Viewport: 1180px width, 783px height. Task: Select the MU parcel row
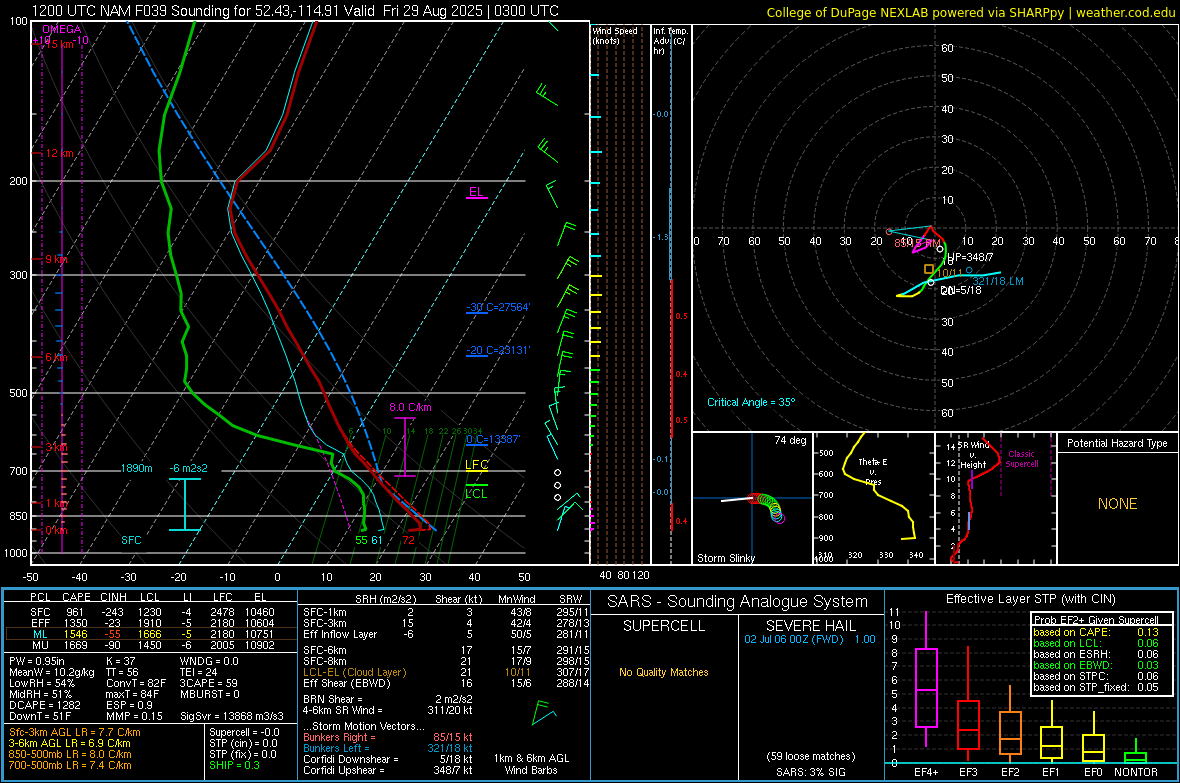pyautogui.click(x=151, y=645)
